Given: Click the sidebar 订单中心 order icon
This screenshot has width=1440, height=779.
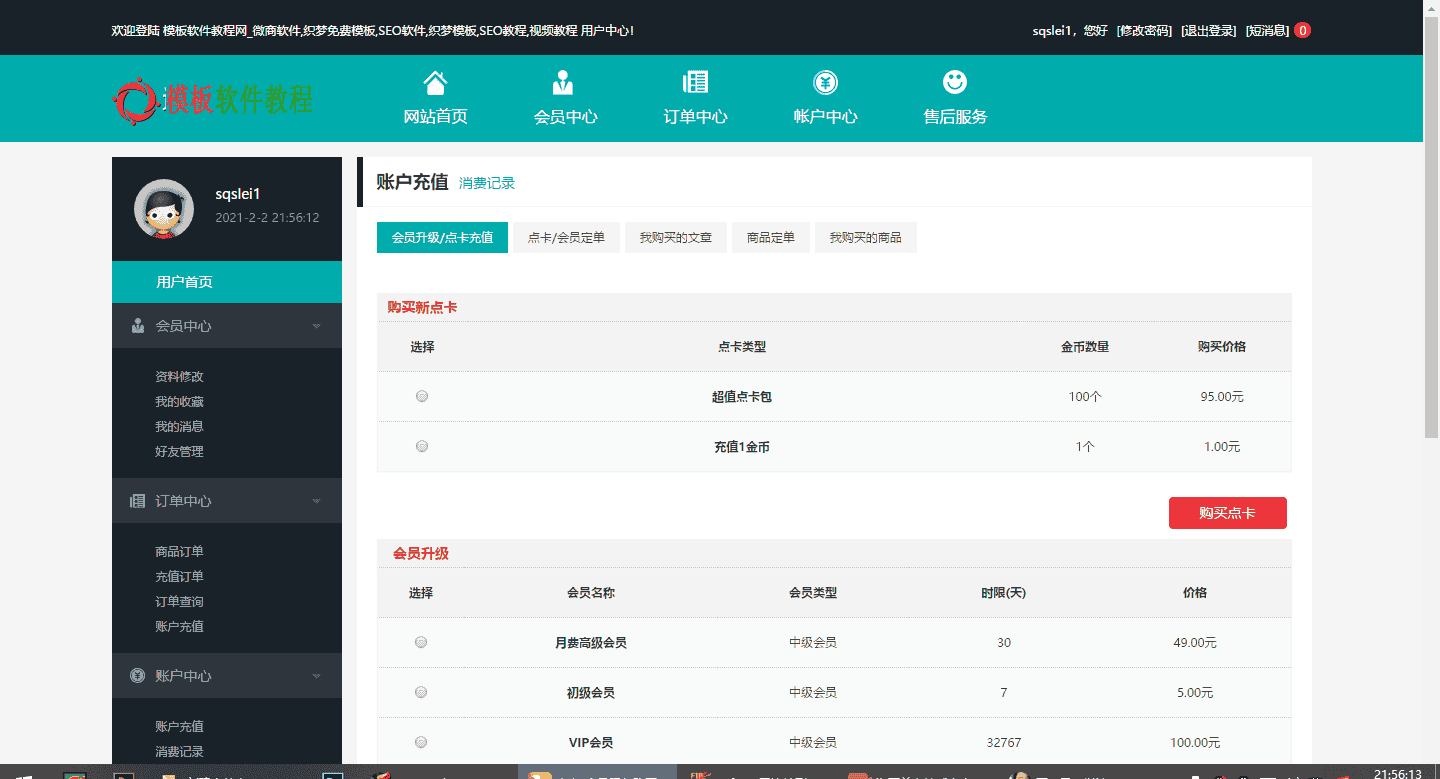Looking at the screenshot, I should coord(136,500).
